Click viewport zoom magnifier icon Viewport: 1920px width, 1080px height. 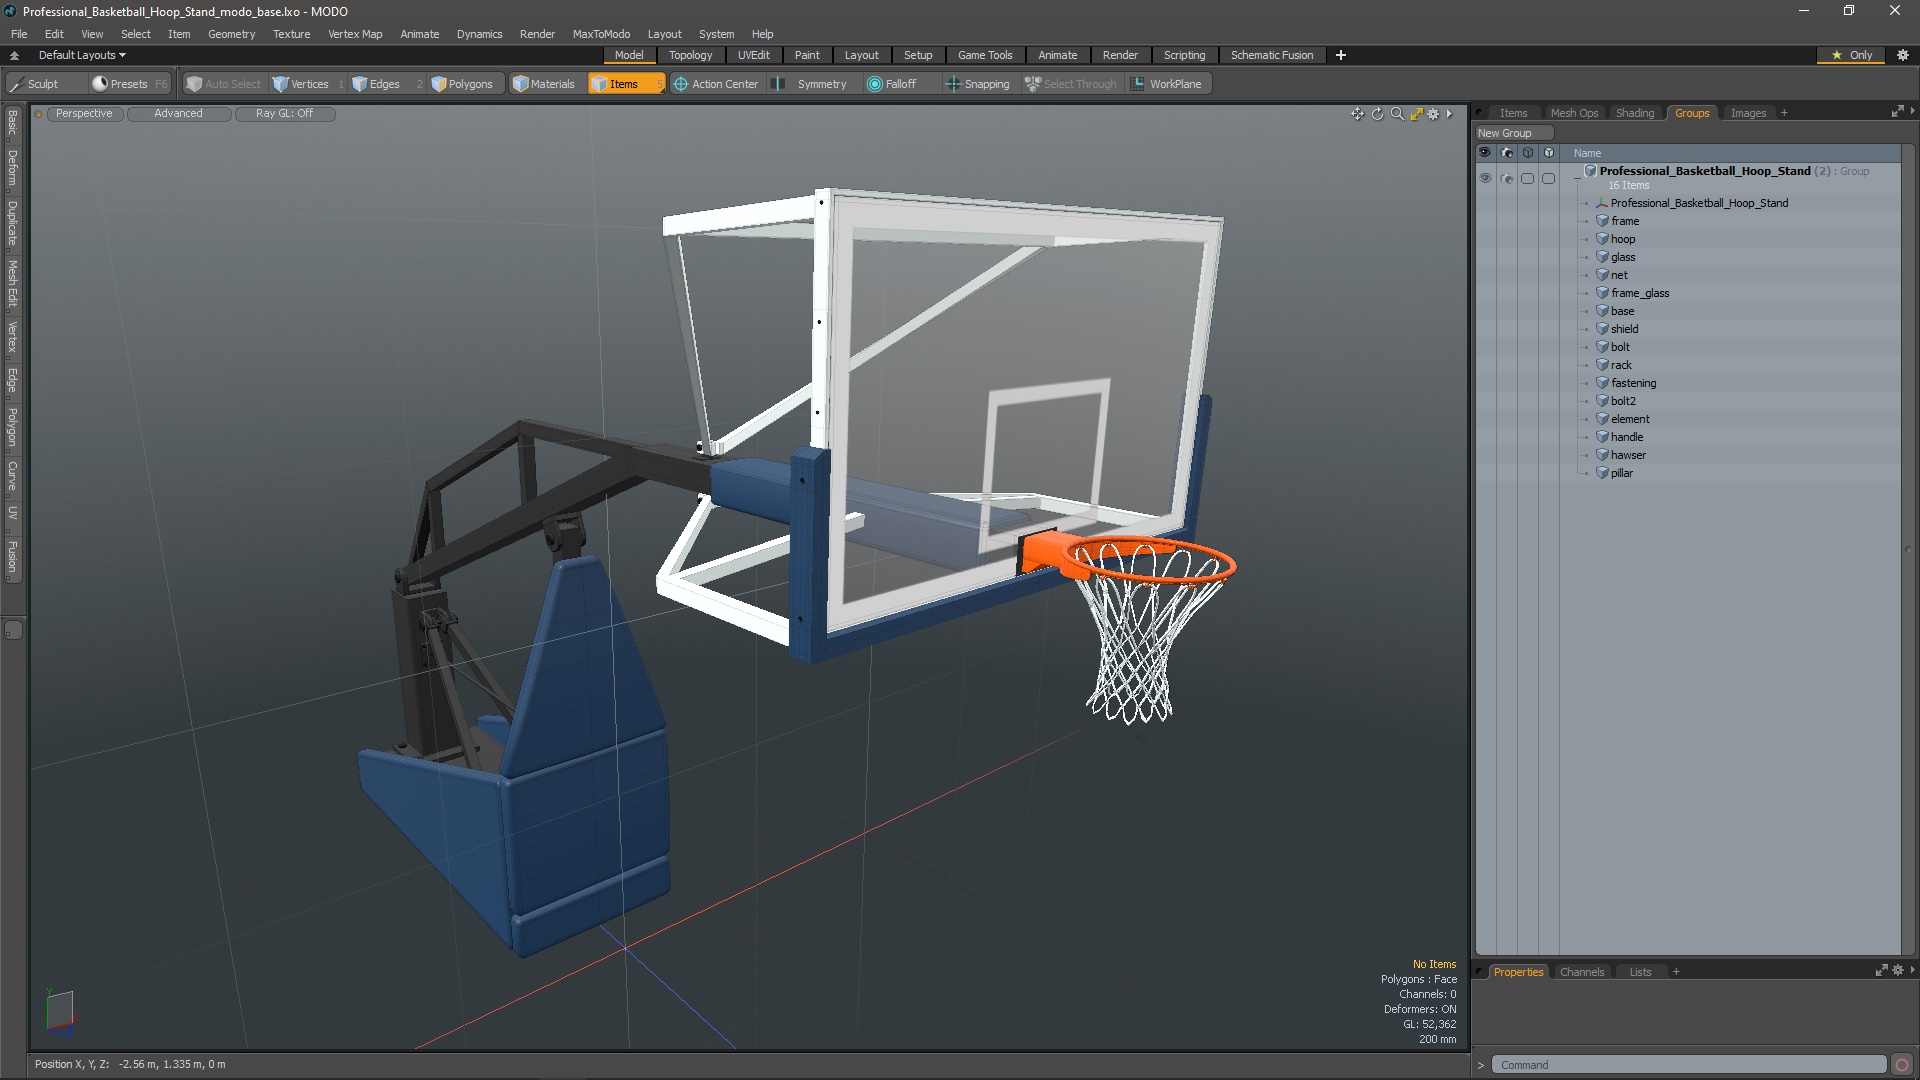tap(1397, 114)
